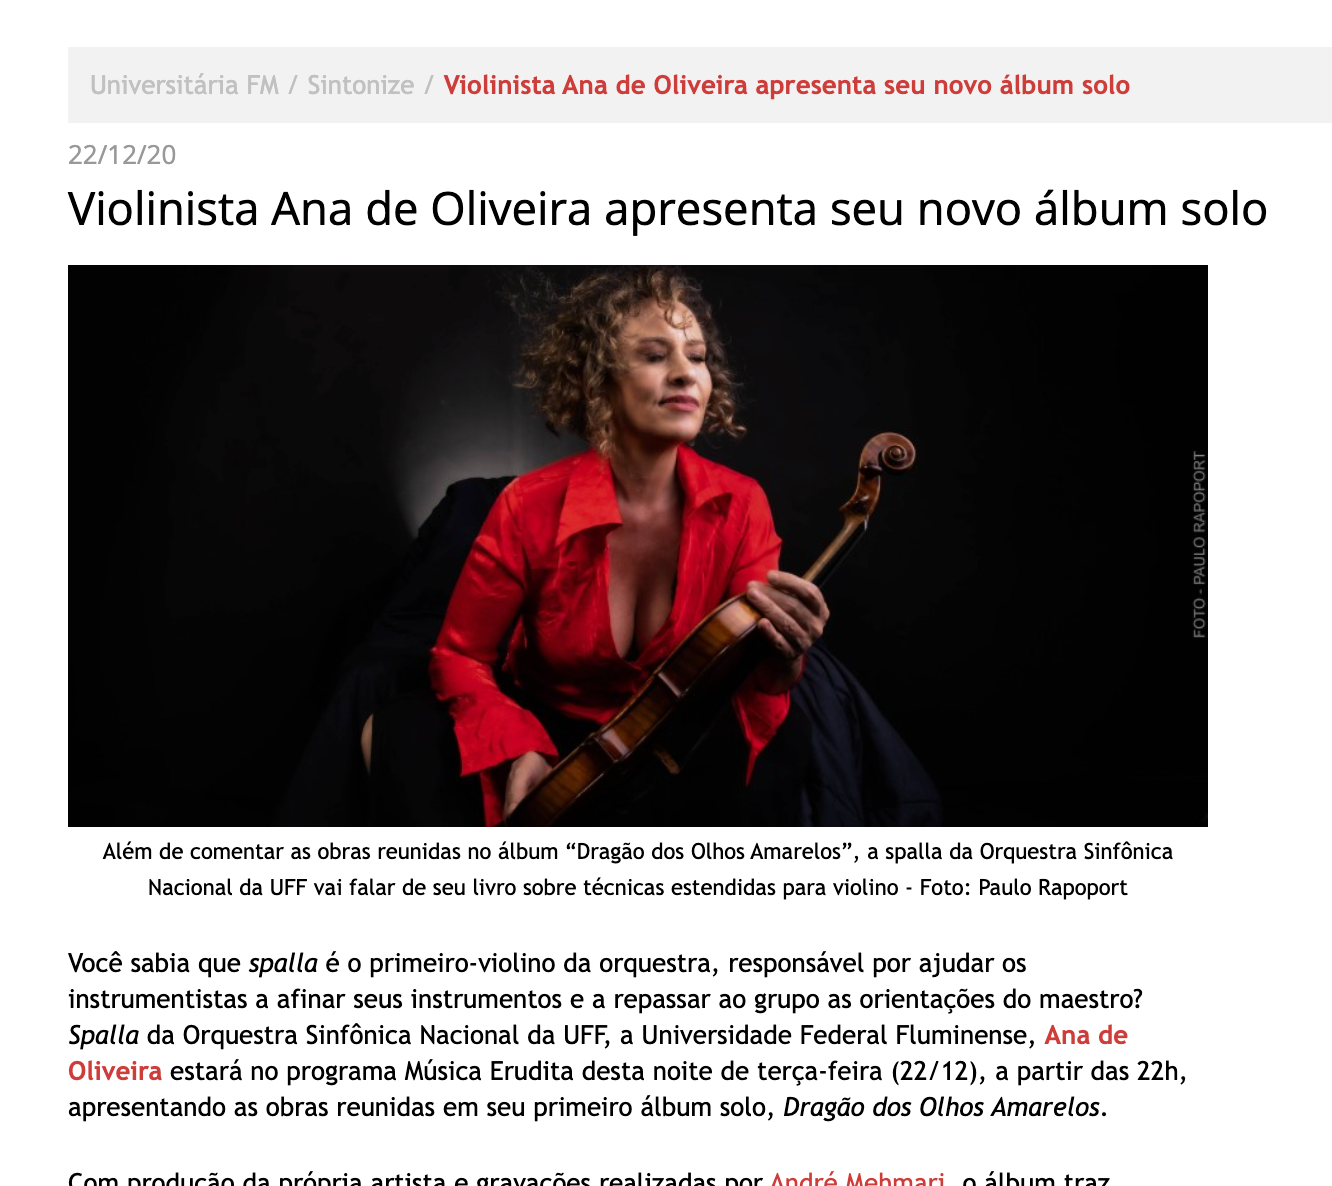
Task: Click the article headline about the new solo album
Action: [667, 209]
